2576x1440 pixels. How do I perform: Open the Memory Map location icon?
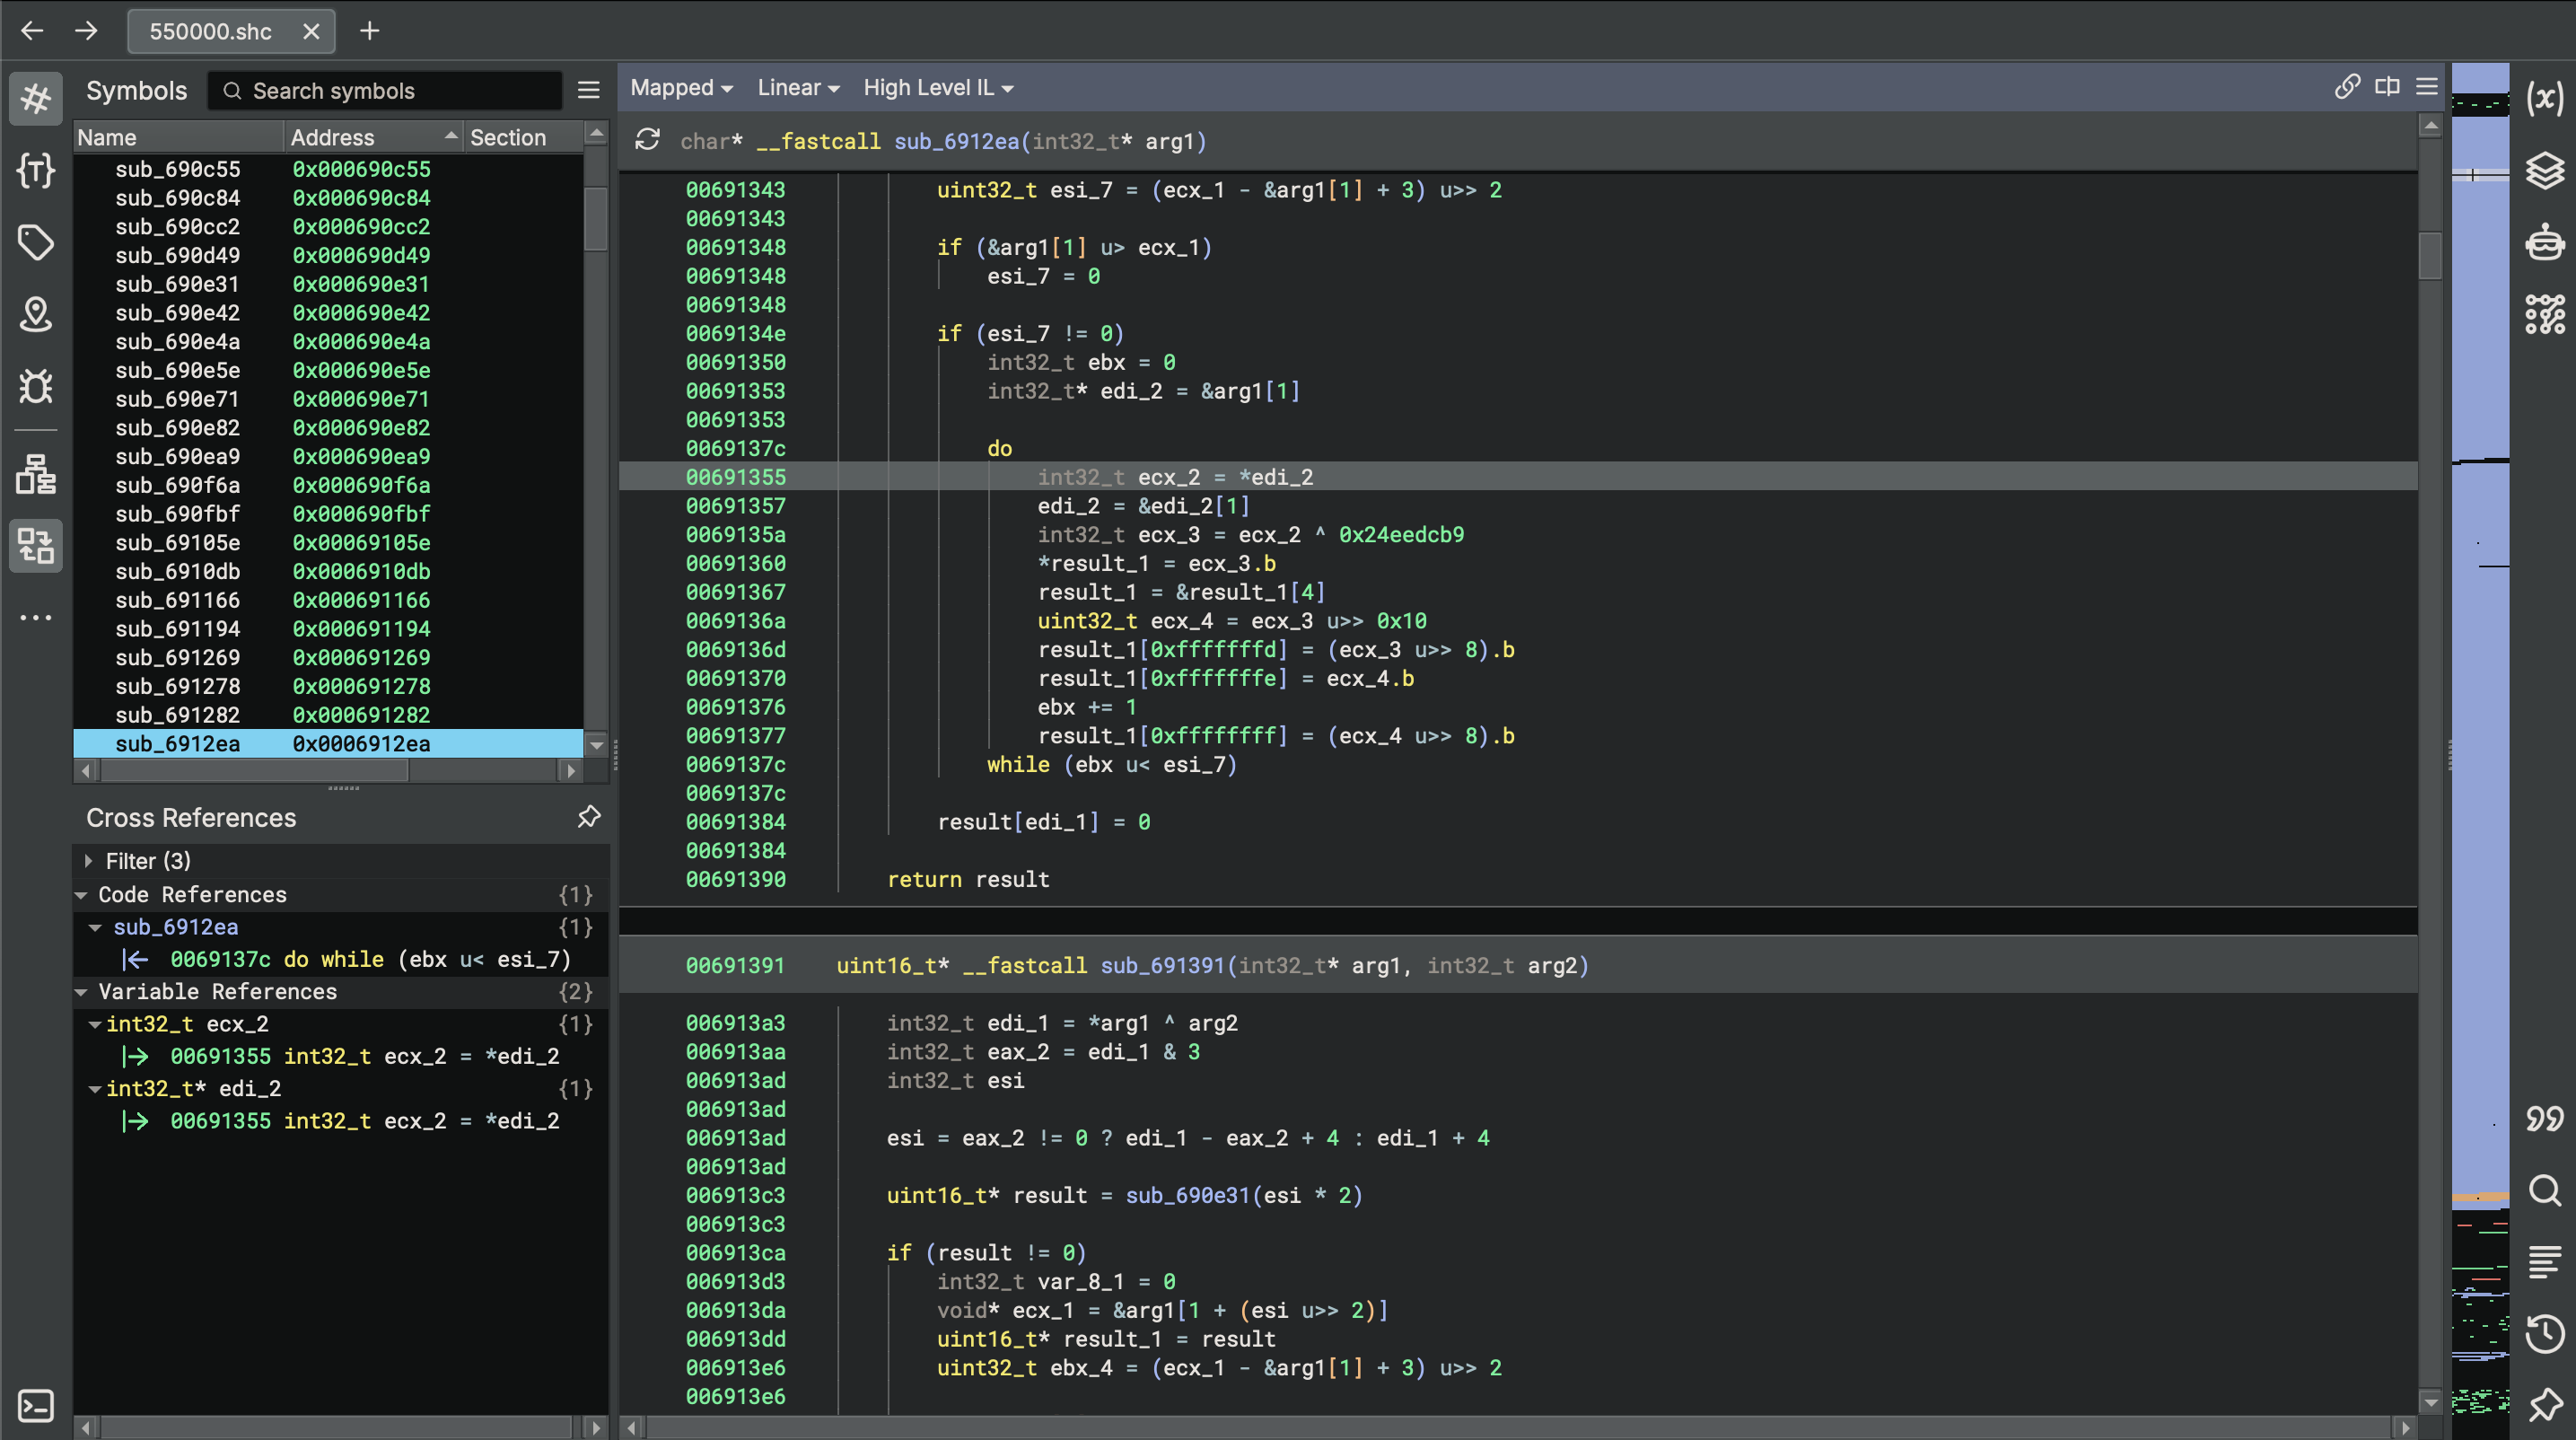point(36,314)
